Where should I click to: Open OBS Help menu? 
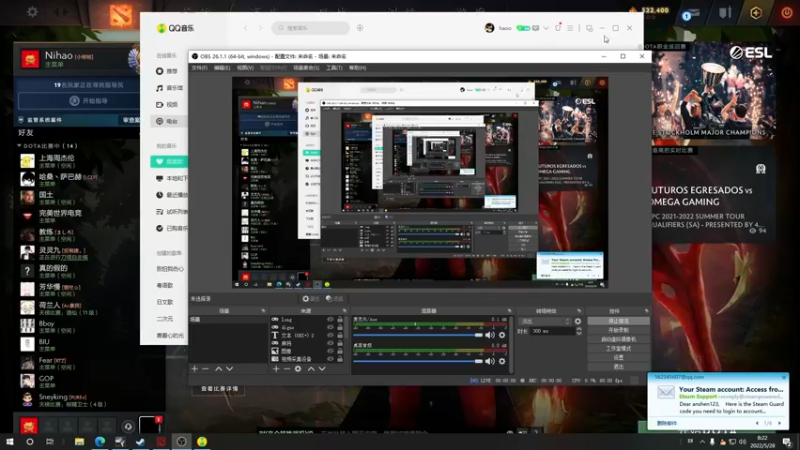point(357,68)
